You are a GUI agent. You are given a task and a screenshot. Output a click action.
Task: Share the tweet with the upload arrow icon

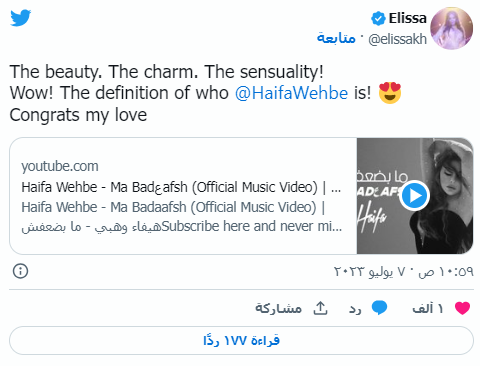click(x=320, y=308)
